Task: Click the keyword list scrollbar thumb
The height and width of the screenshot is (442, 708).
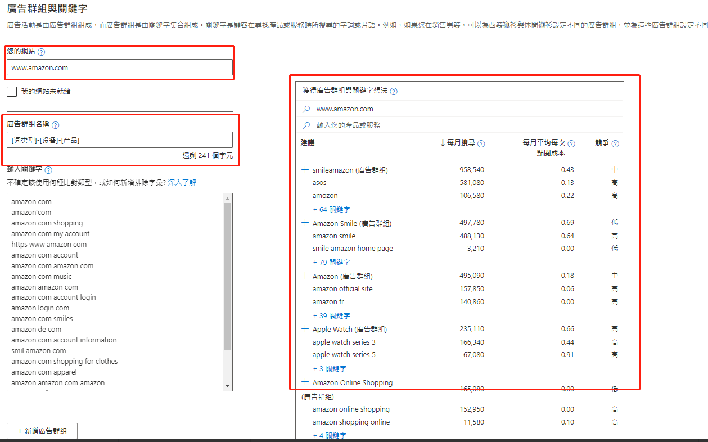Action: point(227,276)
